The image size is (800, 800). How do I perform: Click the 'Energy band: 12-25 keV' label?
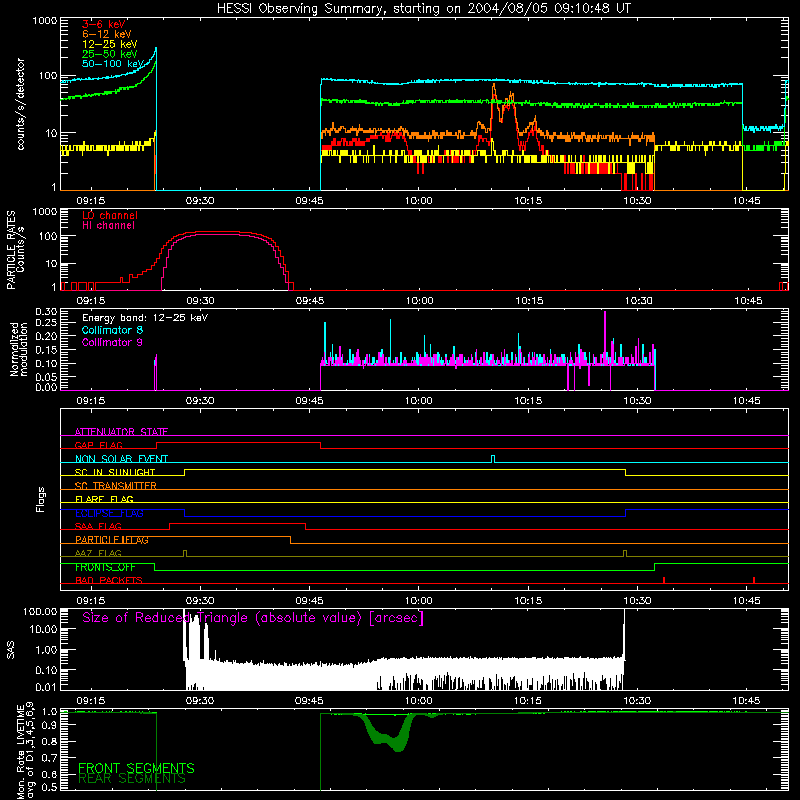[x=145, y=318]
